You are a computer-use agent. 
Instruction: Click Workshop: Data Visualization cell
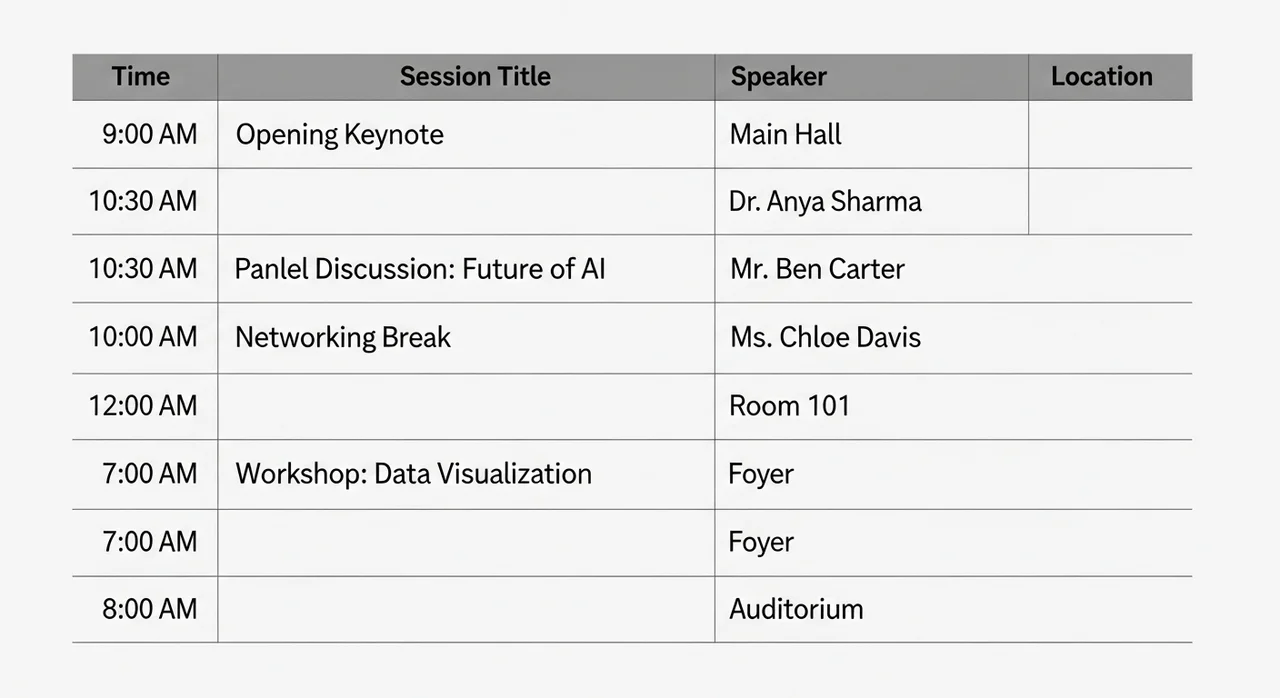pyautogui.click(x=466, y=474)
